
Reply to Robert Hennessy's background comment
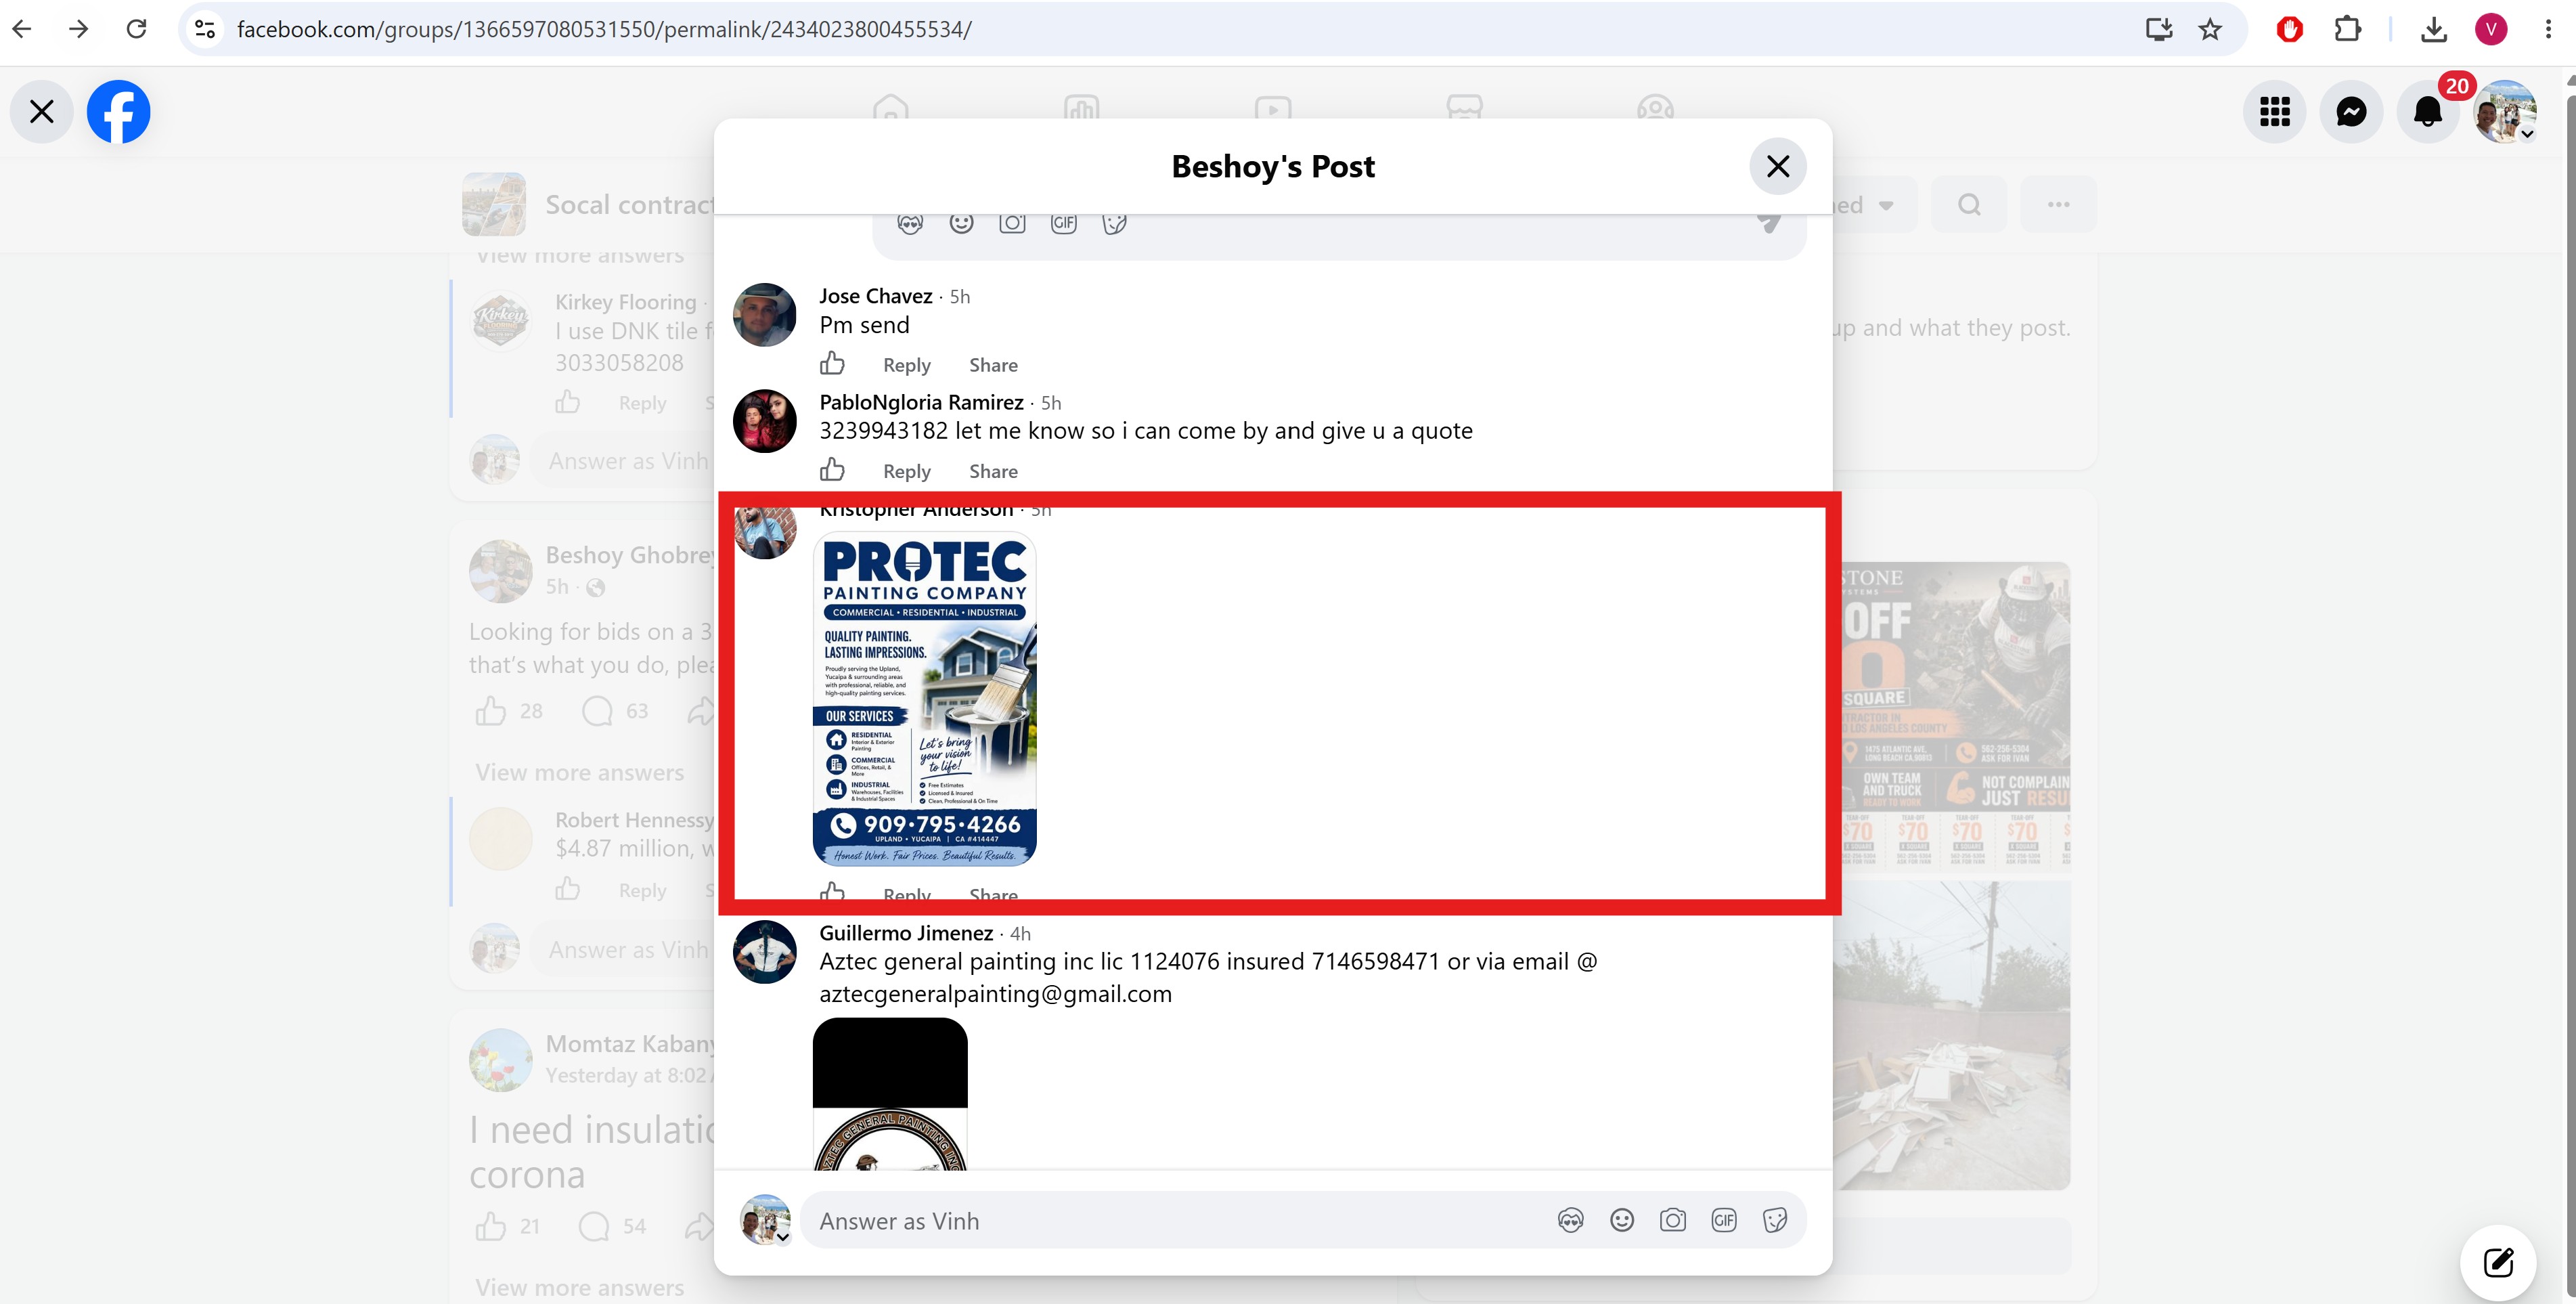[642, 890]
